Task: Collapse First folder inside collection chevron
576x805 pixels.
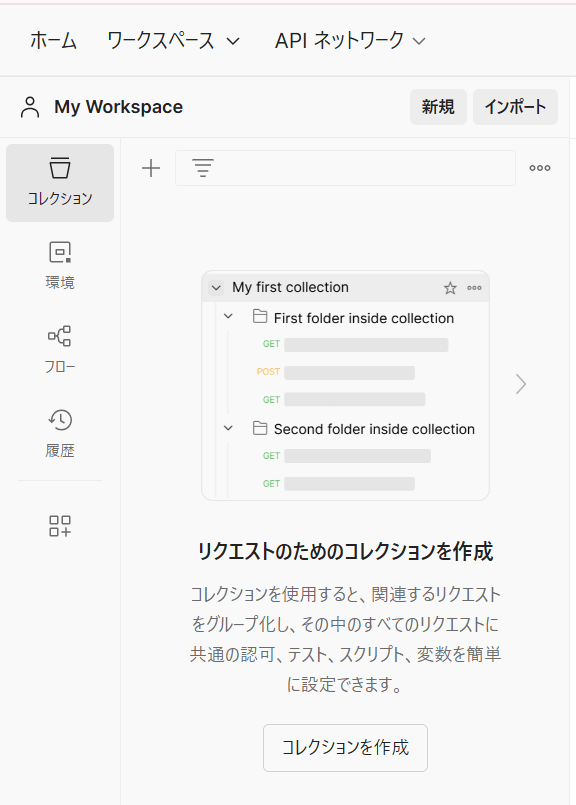Action: (x=228, y=316)
